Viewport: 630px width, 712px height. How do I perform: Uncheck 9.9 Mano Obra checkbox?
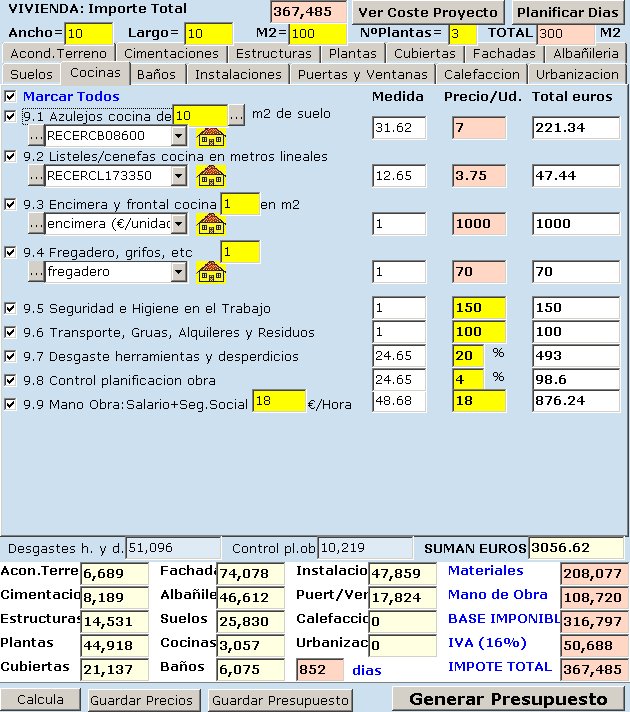coord(10,404)
